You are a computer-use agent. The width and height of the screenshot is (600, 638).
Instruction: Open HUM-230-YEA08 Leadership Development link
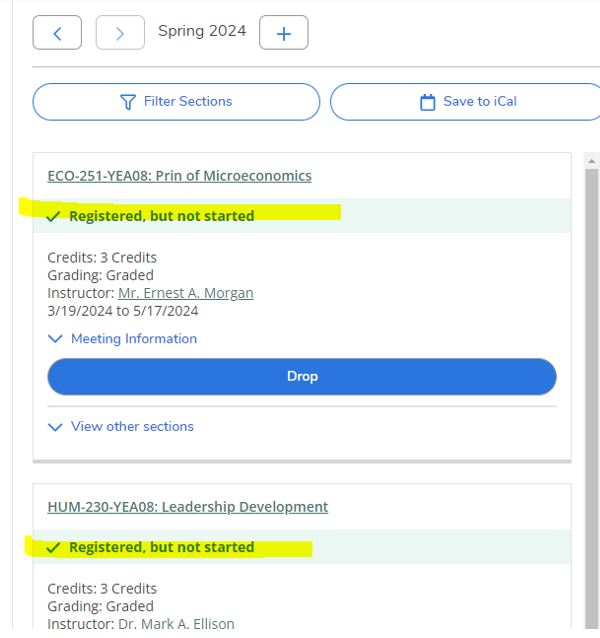pyautogui.click(x=188, y=507)
